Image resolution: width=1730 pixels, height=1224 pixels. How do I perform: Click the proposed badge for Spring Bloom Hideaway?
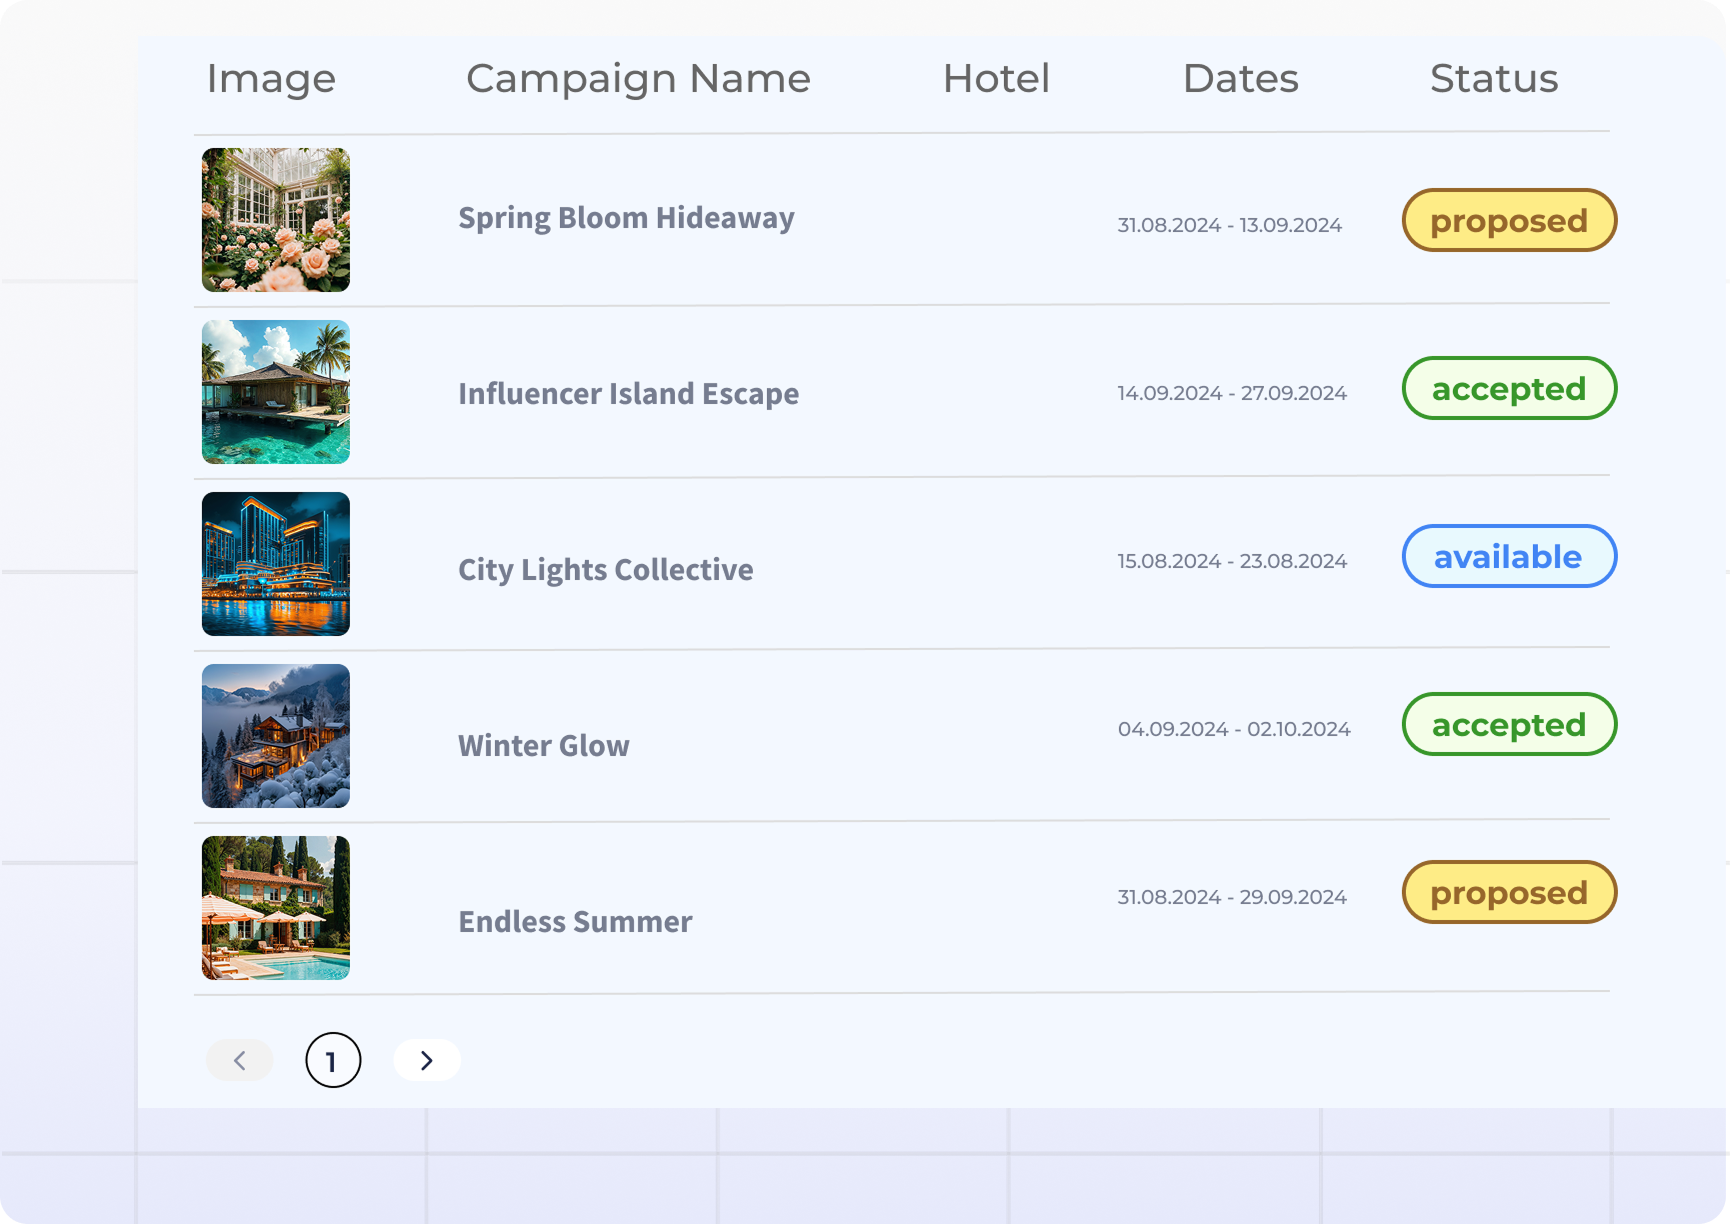coord(1509,220)
